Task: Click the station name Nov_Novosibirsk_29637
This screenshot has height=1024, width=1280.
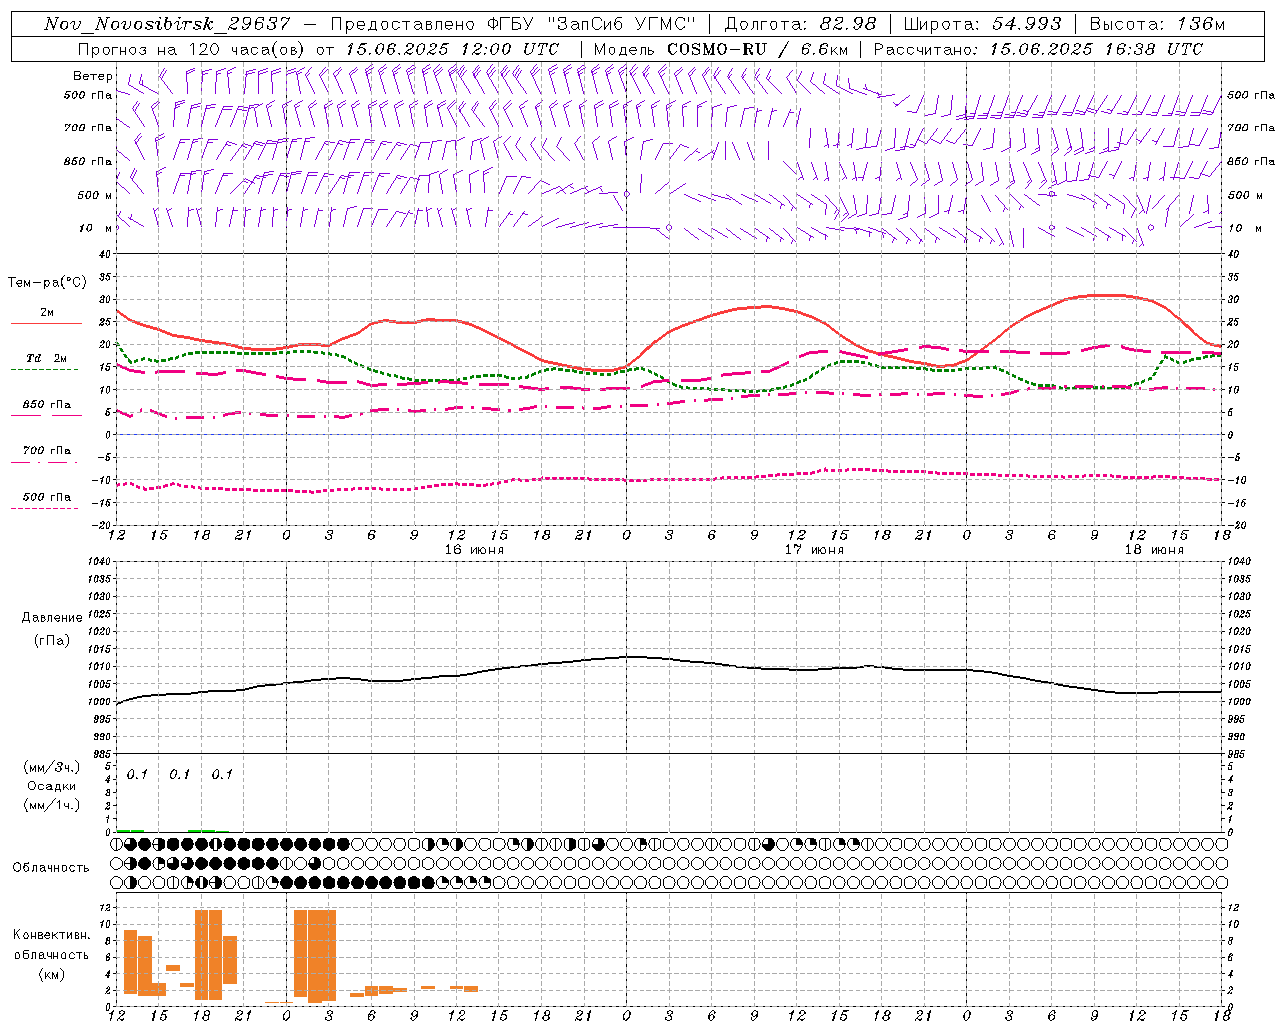Action: [167, 24]
